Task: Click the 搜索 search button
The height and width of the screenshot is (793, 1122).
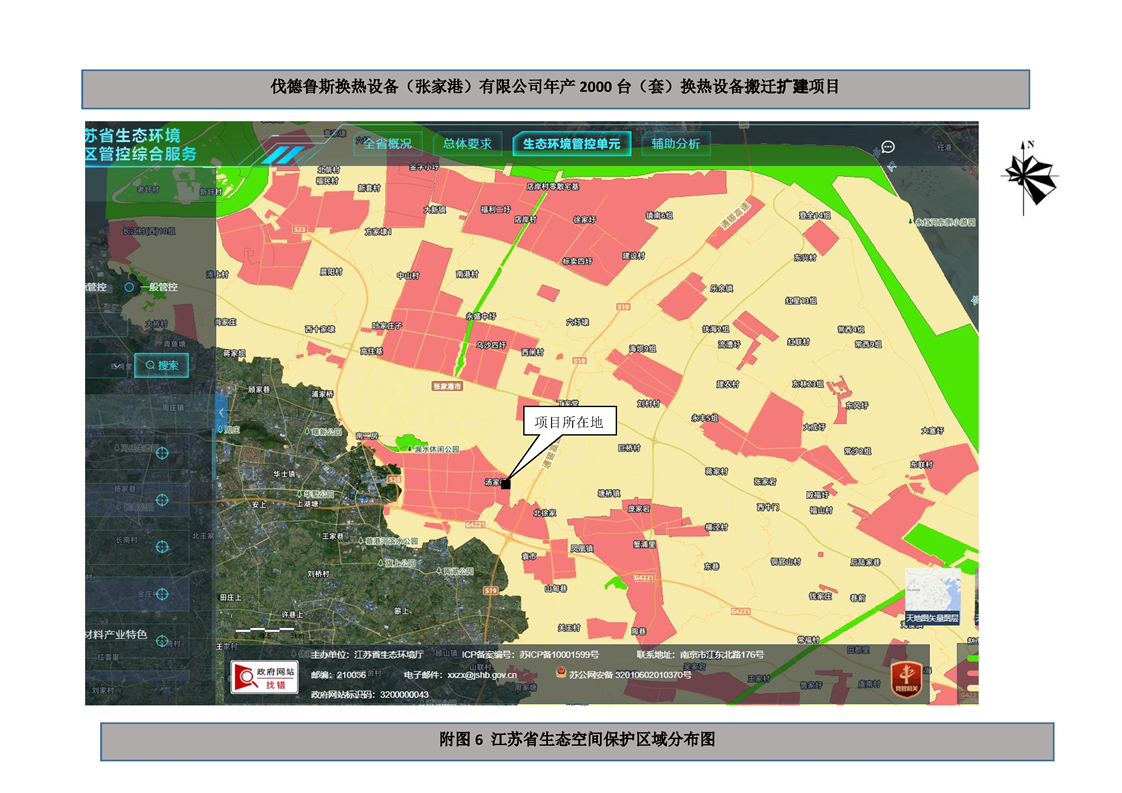Action: tap(161, 366)
